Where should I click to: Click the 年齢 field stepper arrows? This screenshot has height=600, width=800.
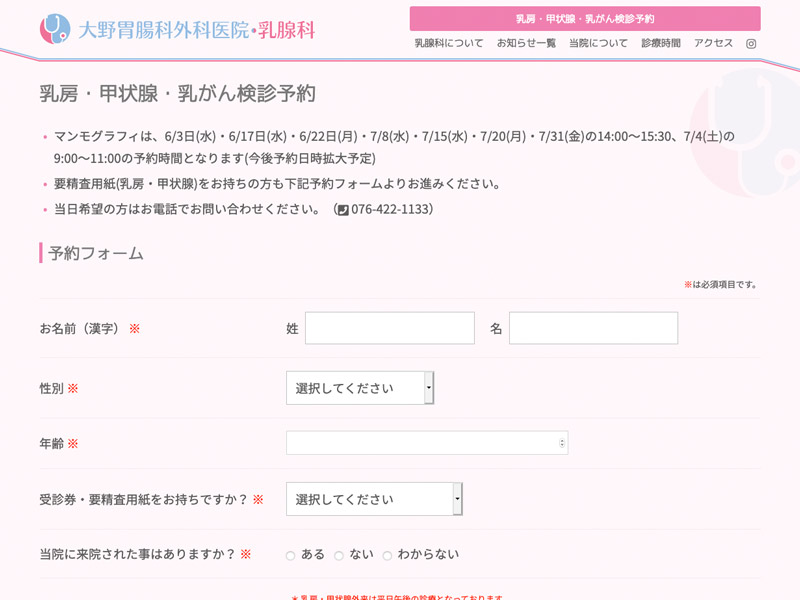pos(562,443)
